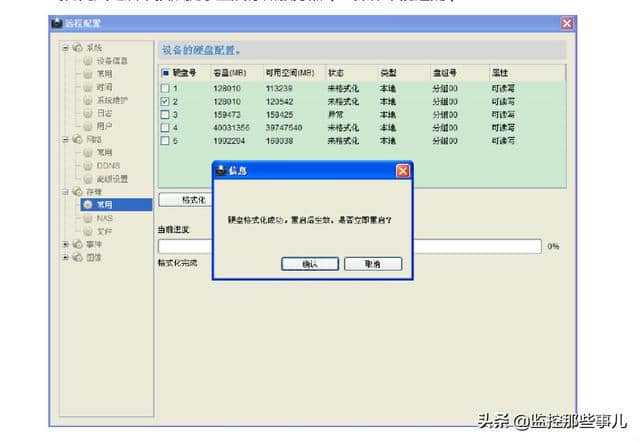Viewport: 640px width, 442px height.
Task: Check the box for disk 3
Action: point(165,115)
